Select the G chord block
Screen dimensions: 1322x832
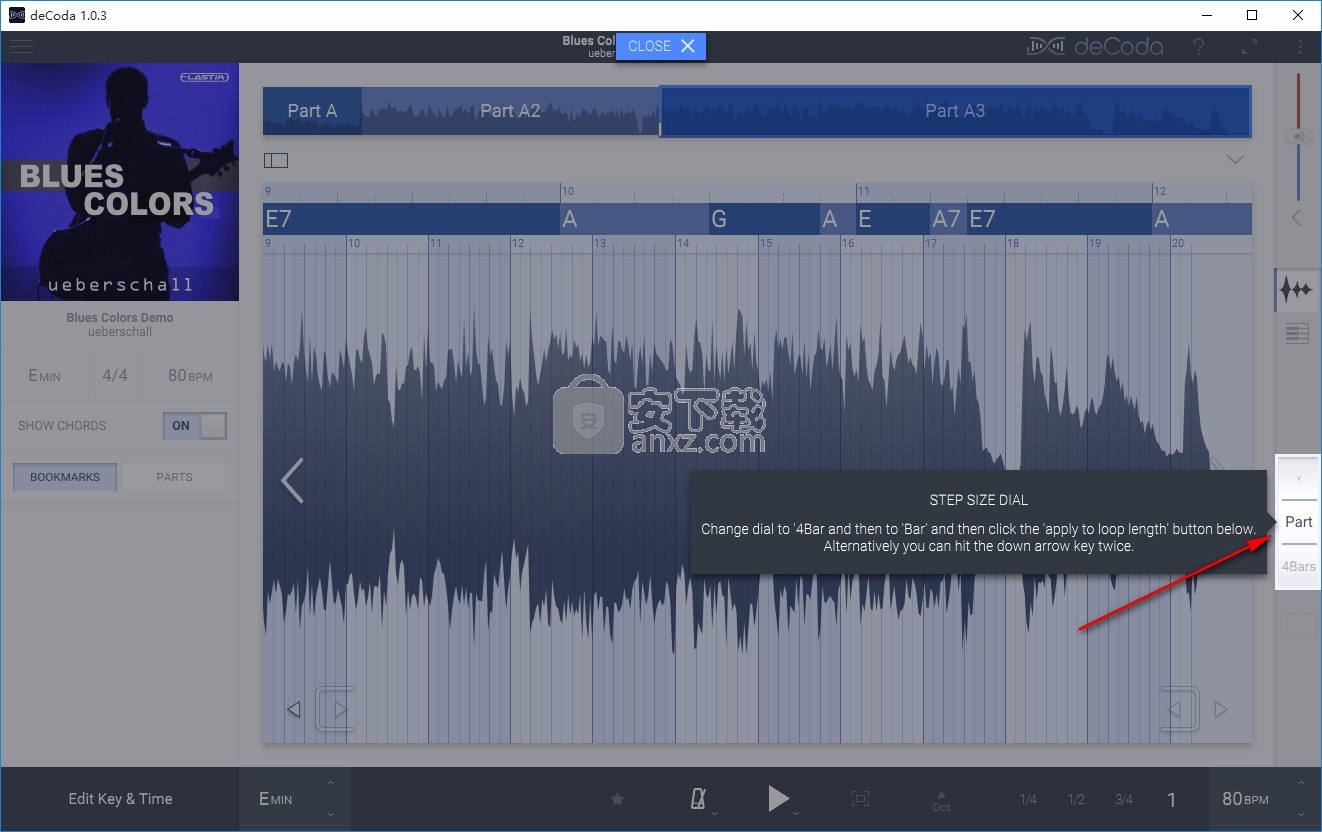(764, 219)
